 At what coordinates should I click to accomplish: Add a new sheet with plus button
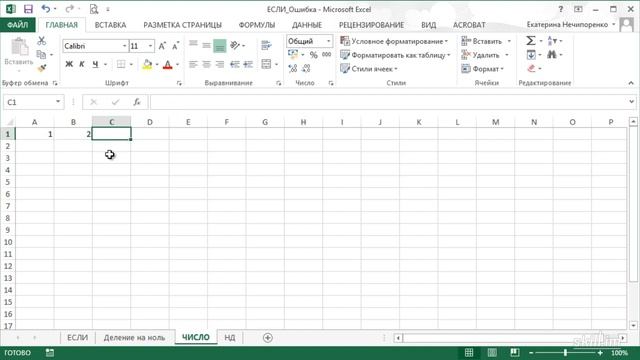coord(268,338)
